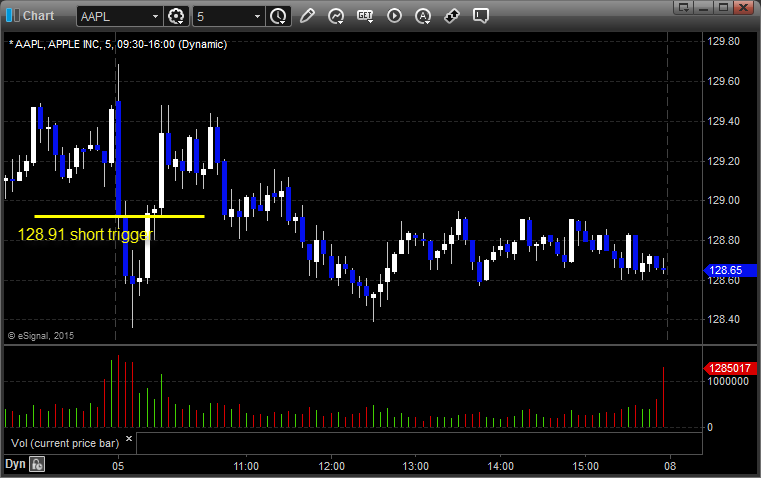
Task: Click the blue Chart window icon
Action: 13,16
